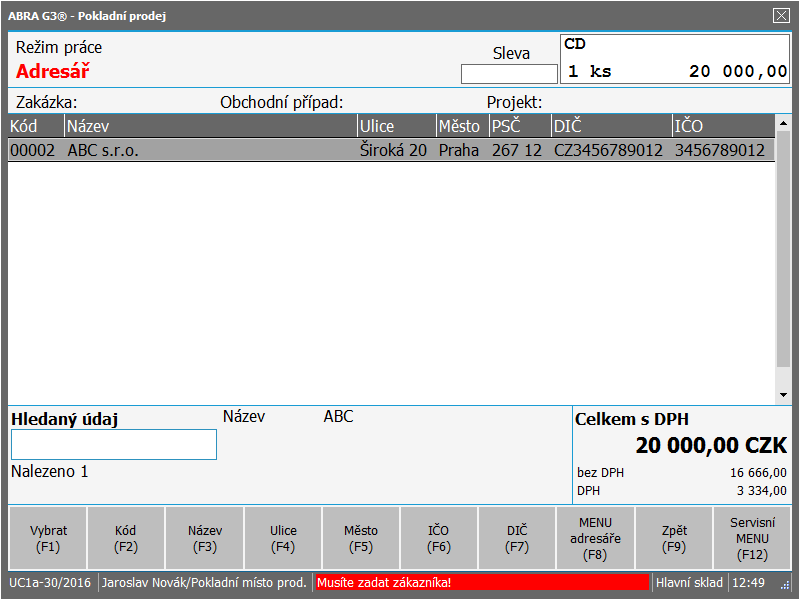
Task: Click the PSČ column header
Action: (518, 126)
